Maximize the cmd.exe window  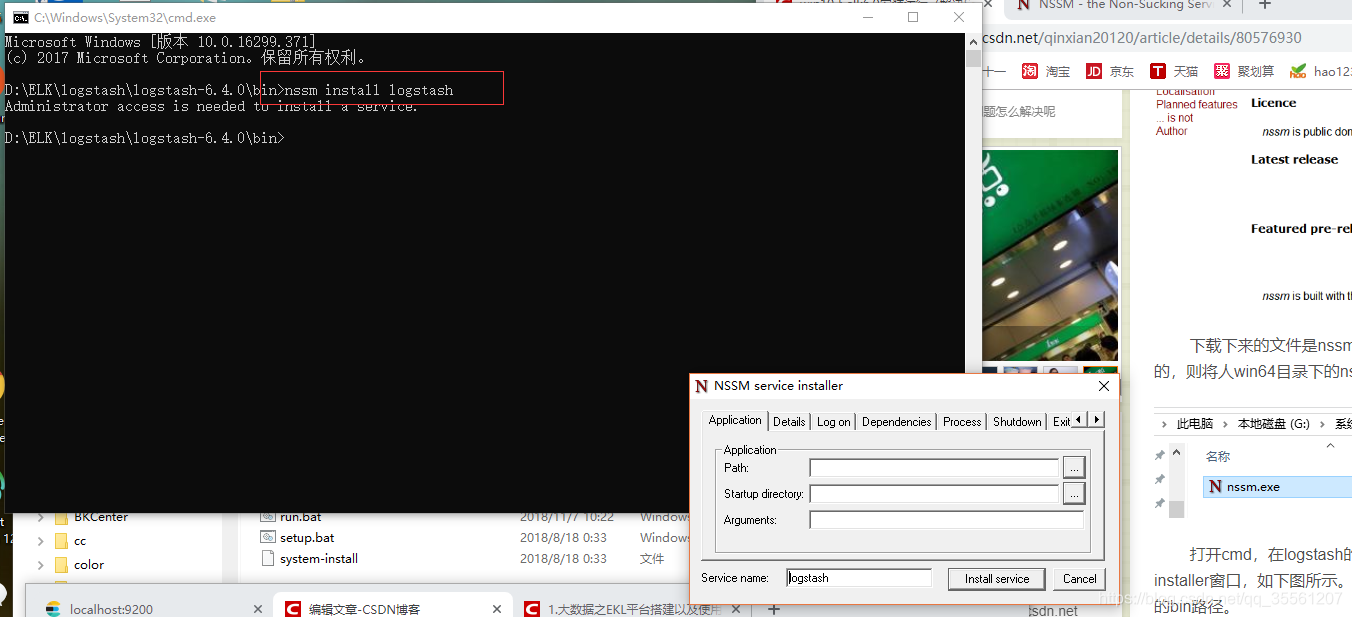(912, 17)
